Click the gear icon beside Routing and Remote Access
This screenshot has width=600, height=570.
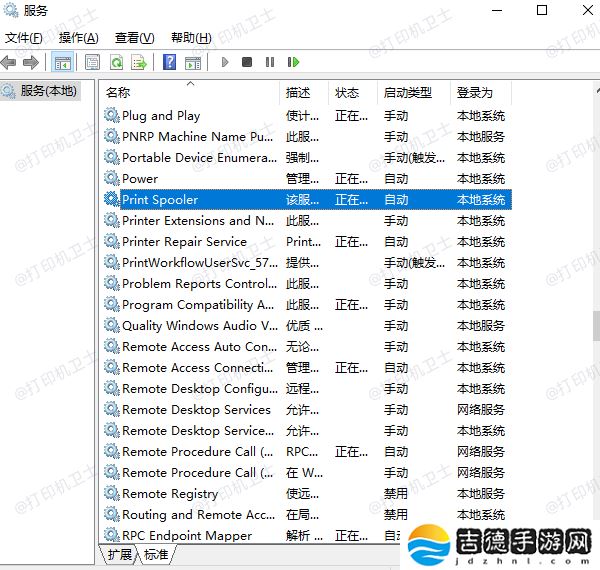pyautogui.click(x=112, y=514)
